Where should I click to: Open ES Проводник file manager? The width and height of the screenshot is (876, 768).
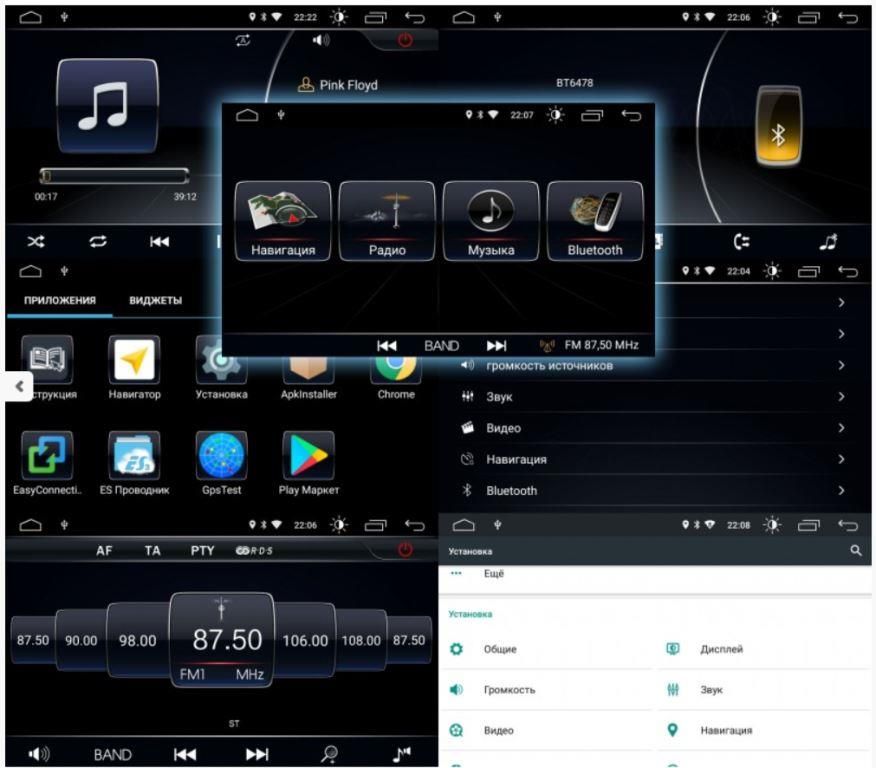coord(134,458)
